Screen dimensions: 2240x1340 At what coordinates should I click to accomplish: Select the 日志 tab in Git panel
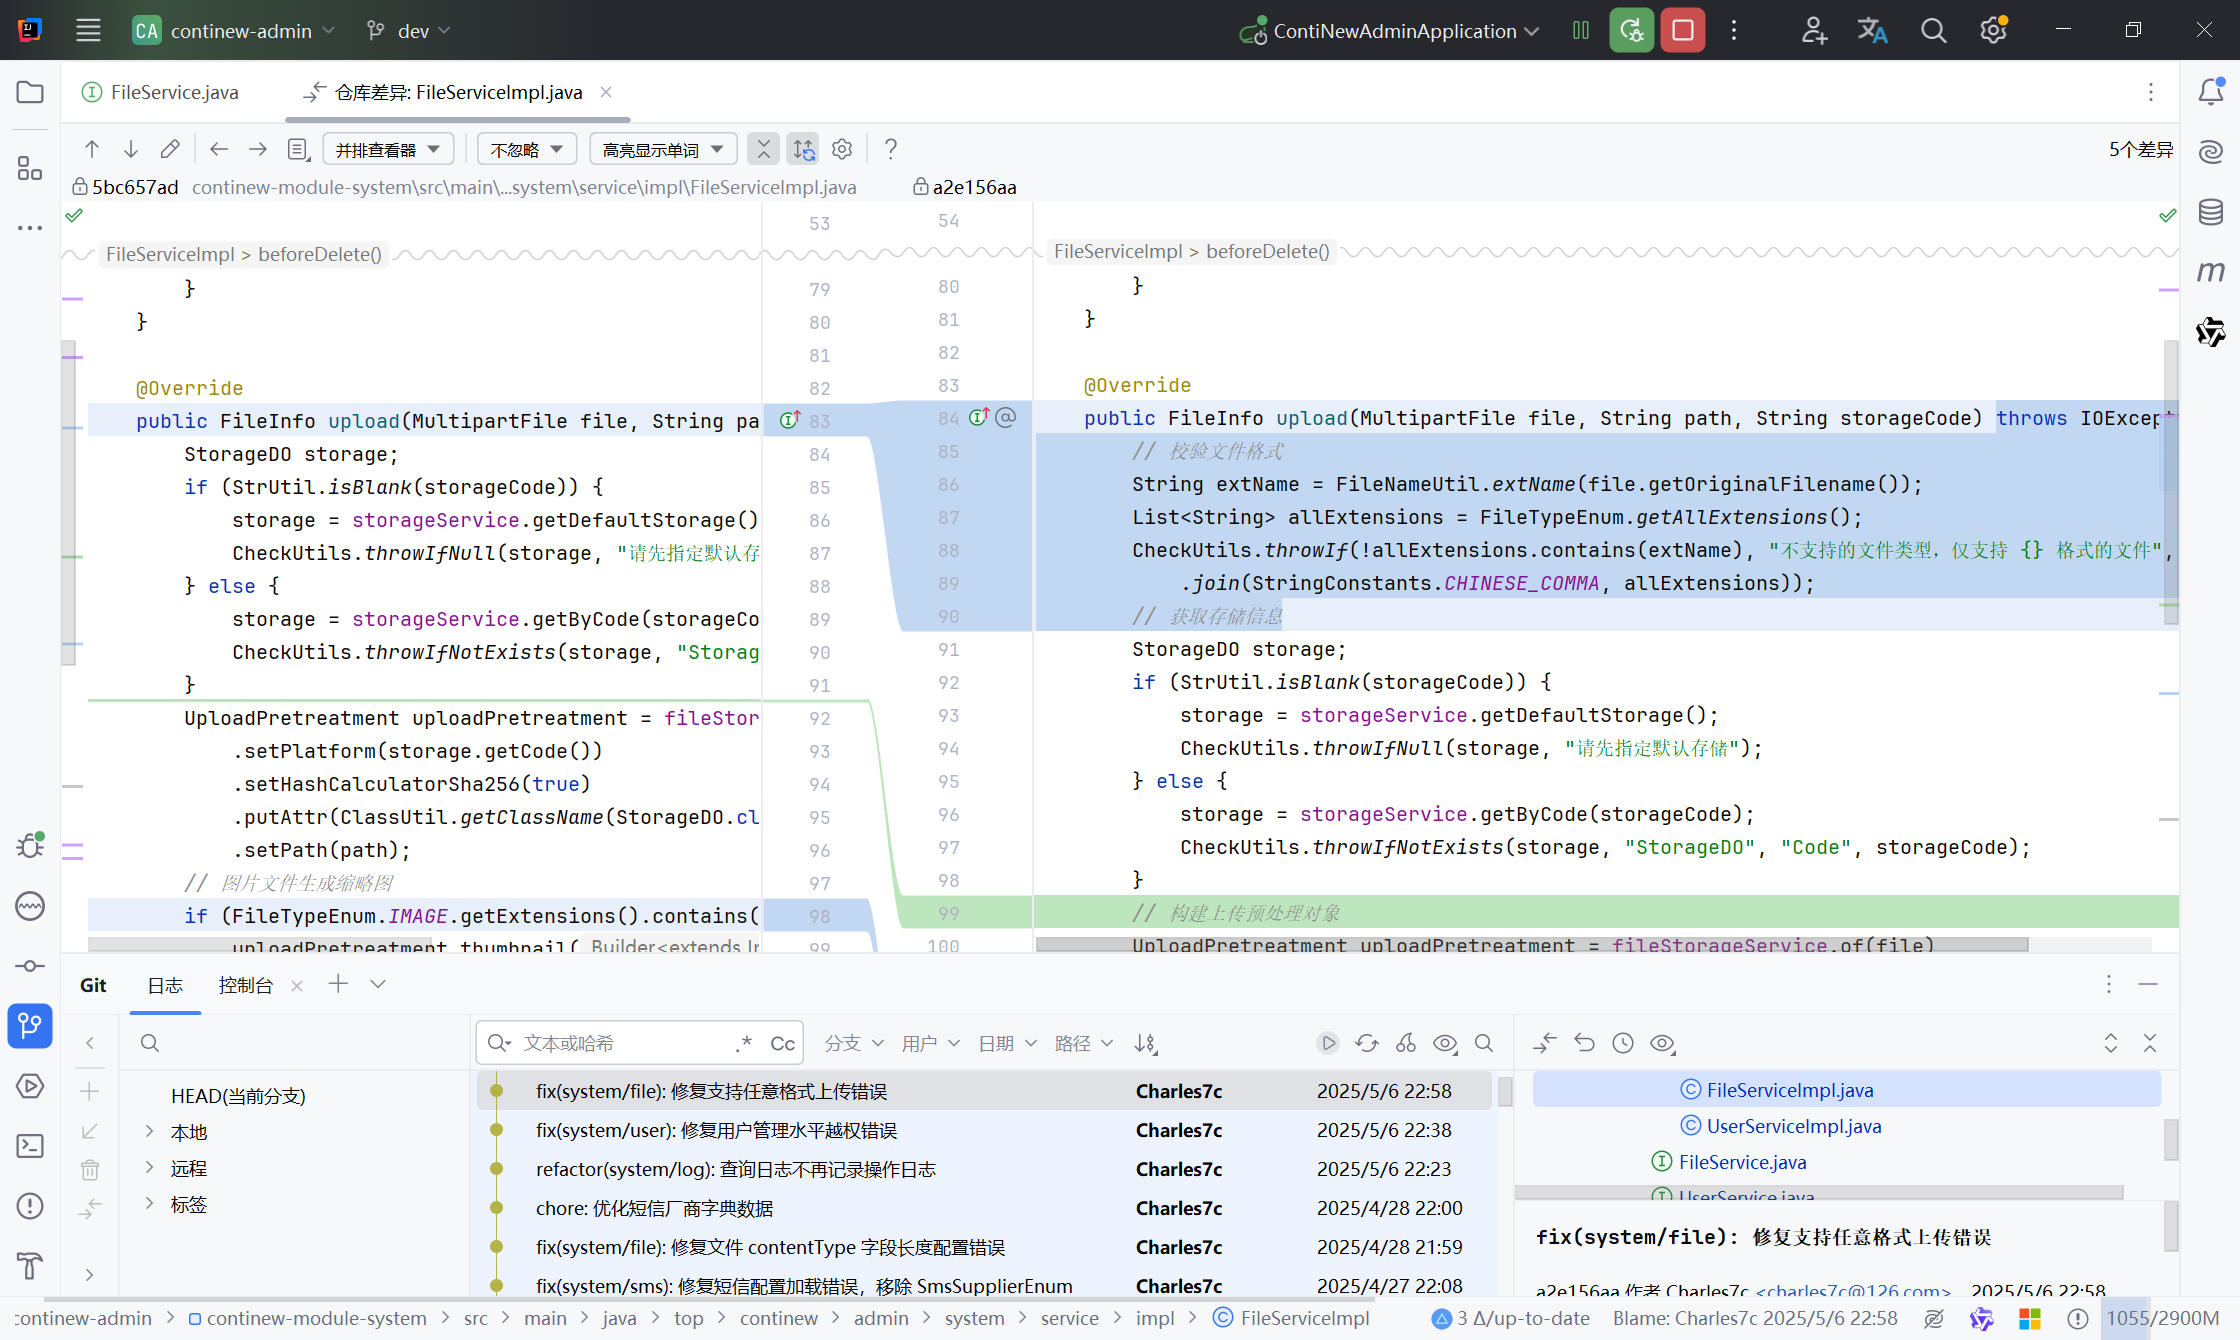pos(165,985)
